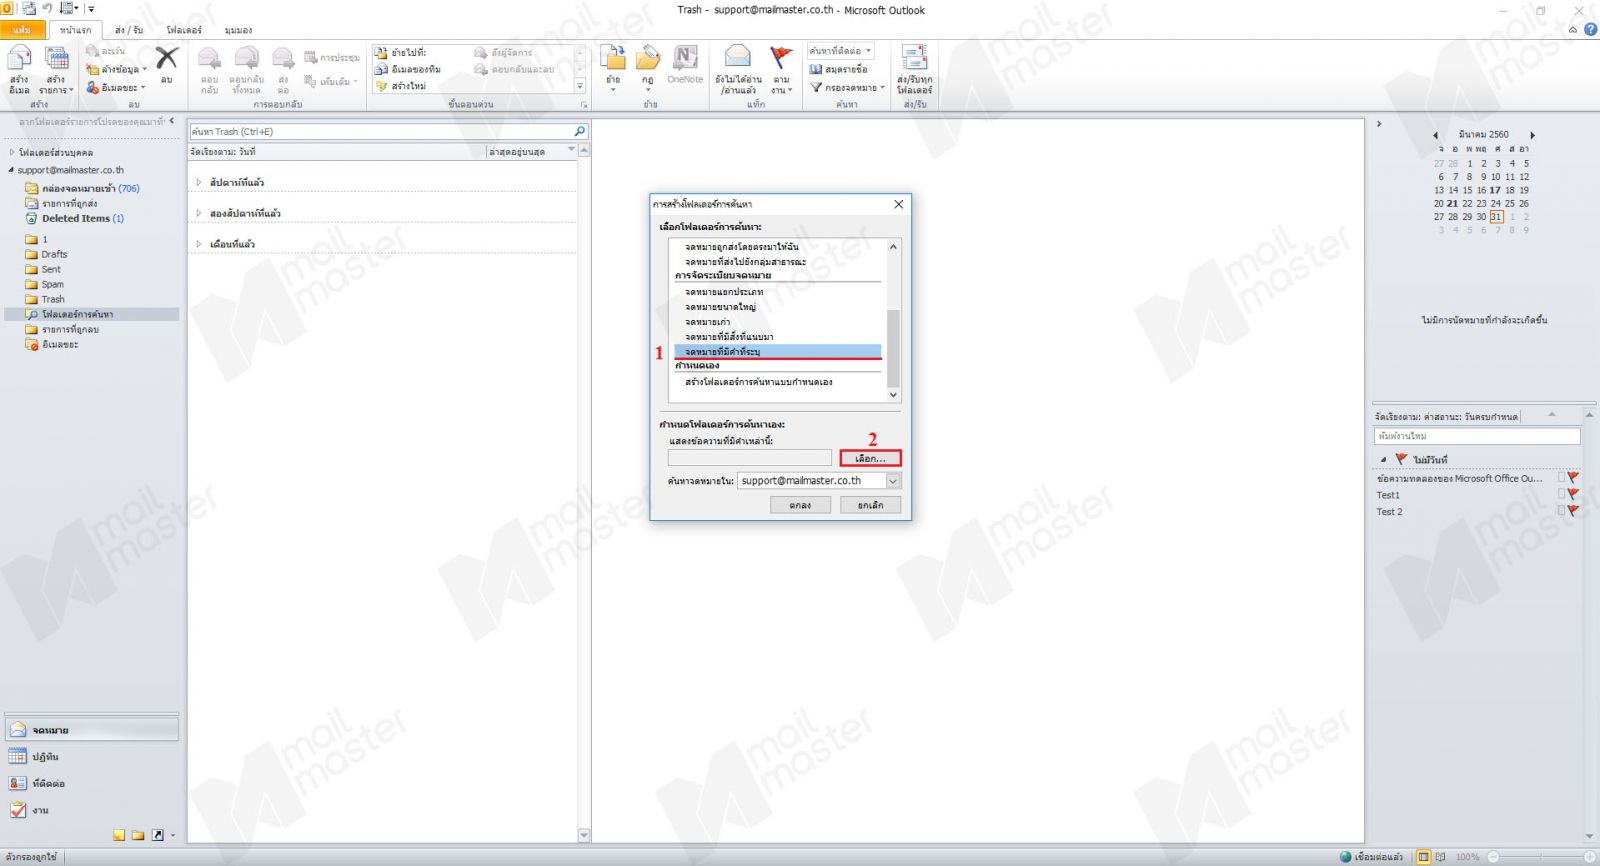
Task: Open the File (แฟ้ม) tab
Action: pos(22,30)
